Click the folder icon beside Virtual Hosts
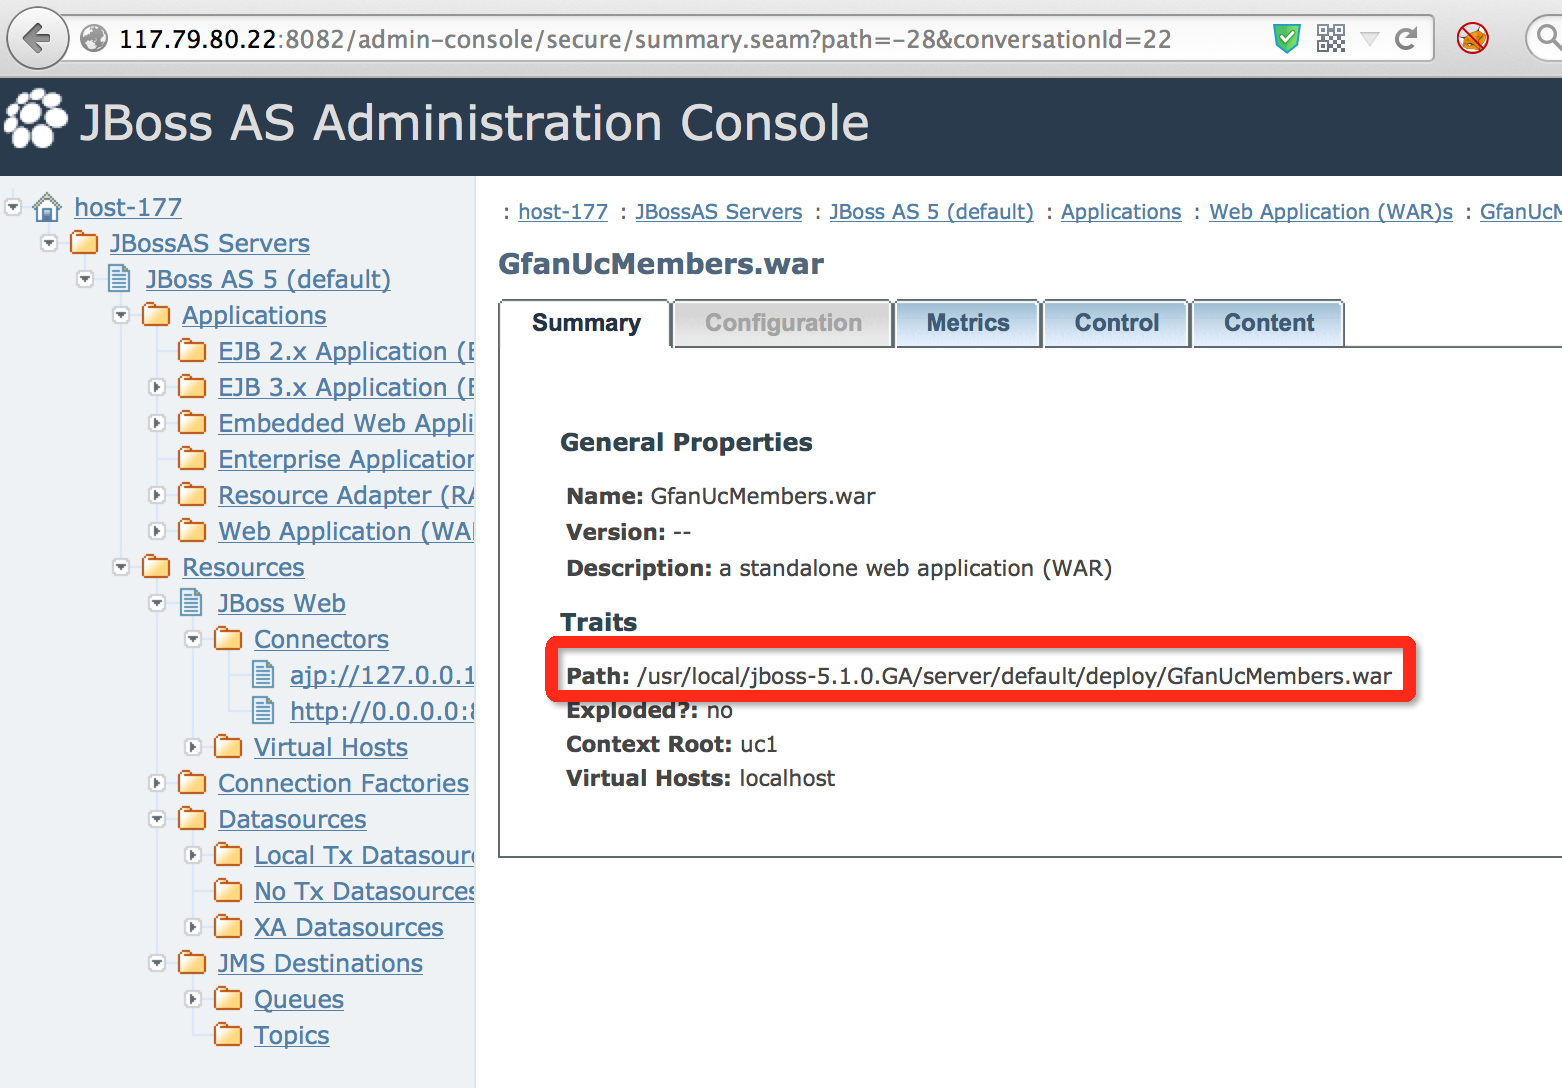Screen dimensions: 1562x1088 pos(228,747)
